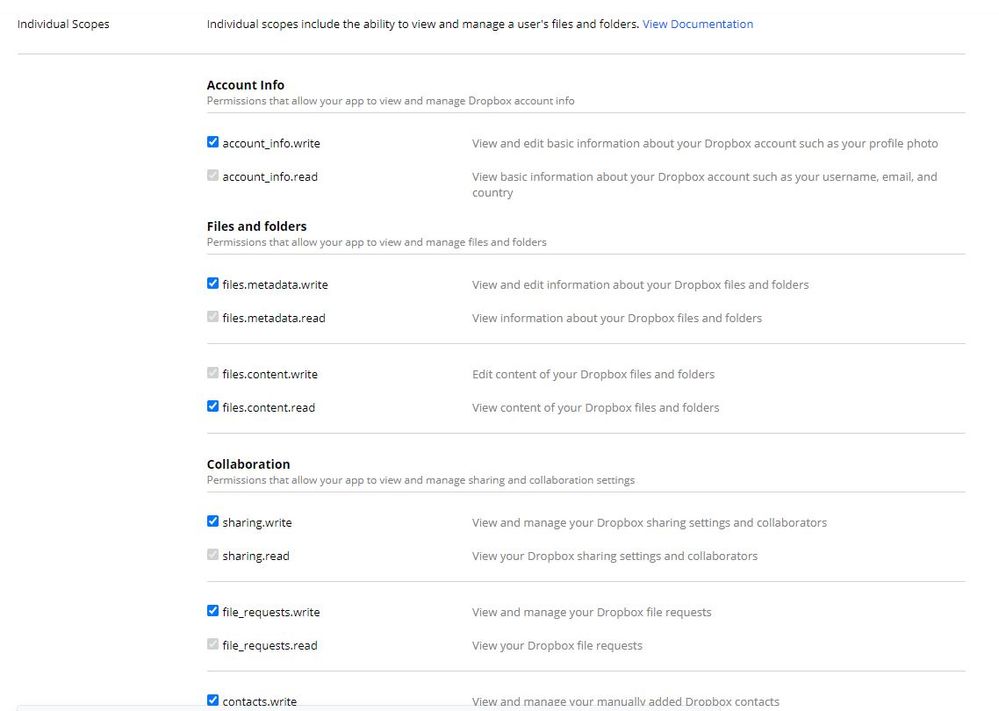999x711 pixels.
Task: Disable the contacts.write scope checkbox
Action: click(213, 701)
